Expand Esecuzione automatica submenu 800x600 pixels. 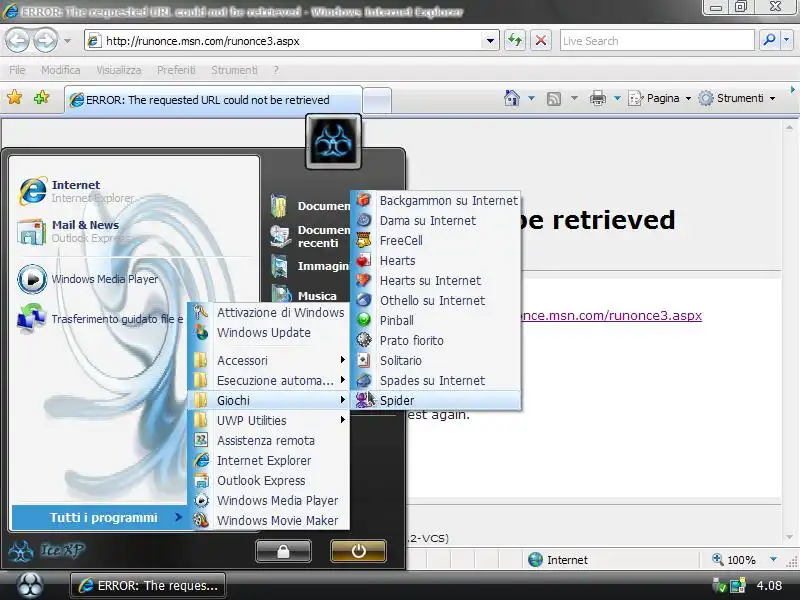[270, 381]
